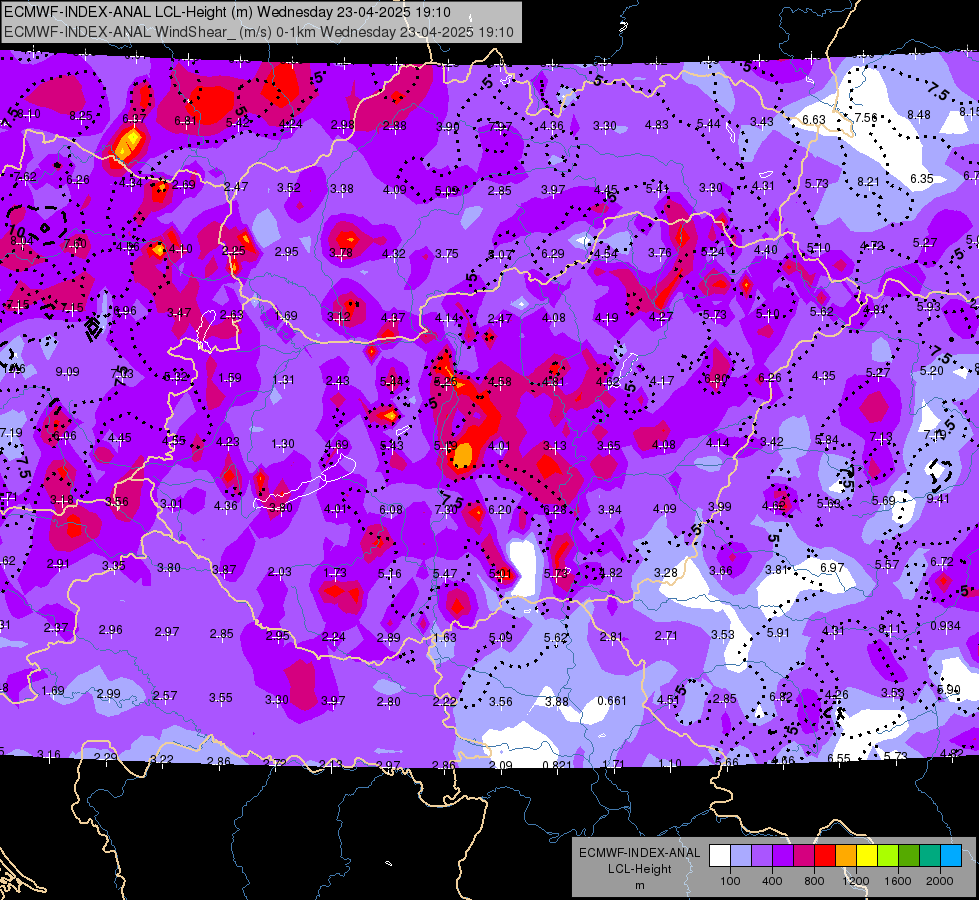The width and height of the screenshot is (979, 900).
Task: Click the legend tick label 1200
Action: tap(856, 881)
